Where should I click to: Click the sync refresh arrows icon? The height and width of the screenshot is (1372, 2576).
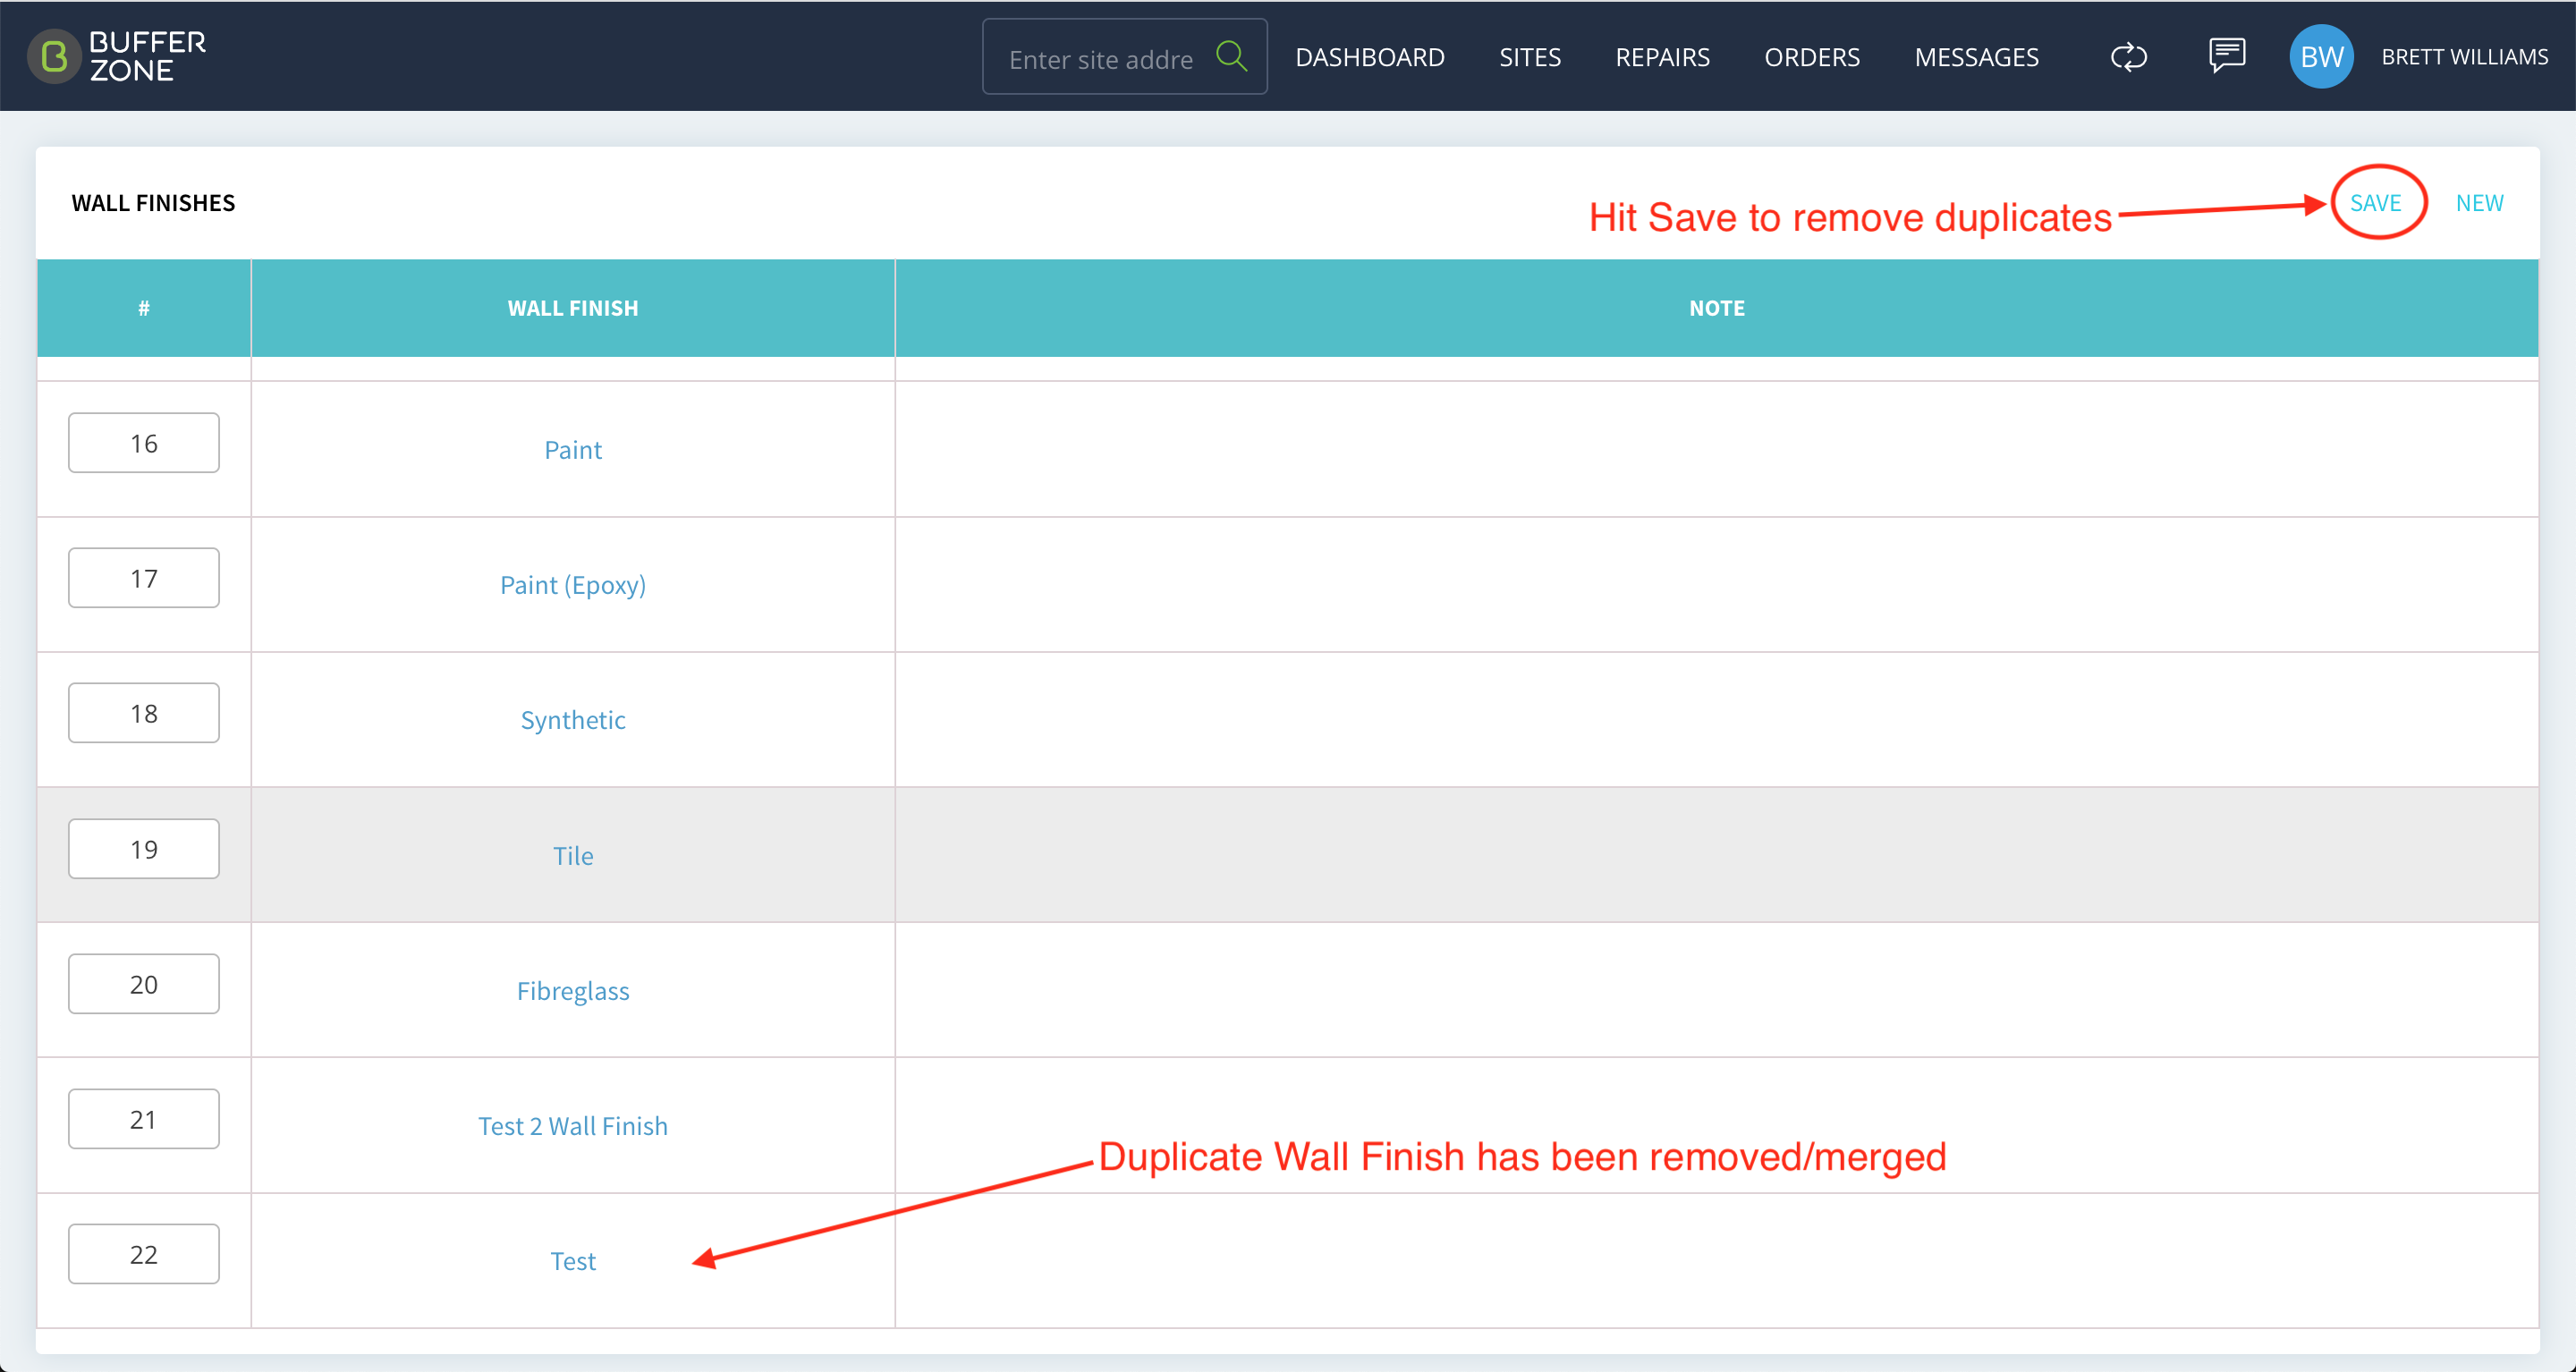click(x=2128, y=57)
